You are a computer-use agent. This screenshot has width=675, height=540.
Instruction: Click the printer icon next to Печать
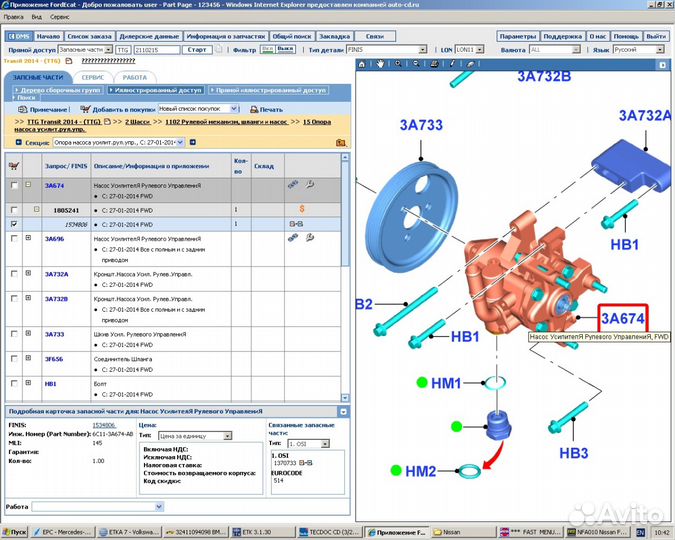click(253, 109)
